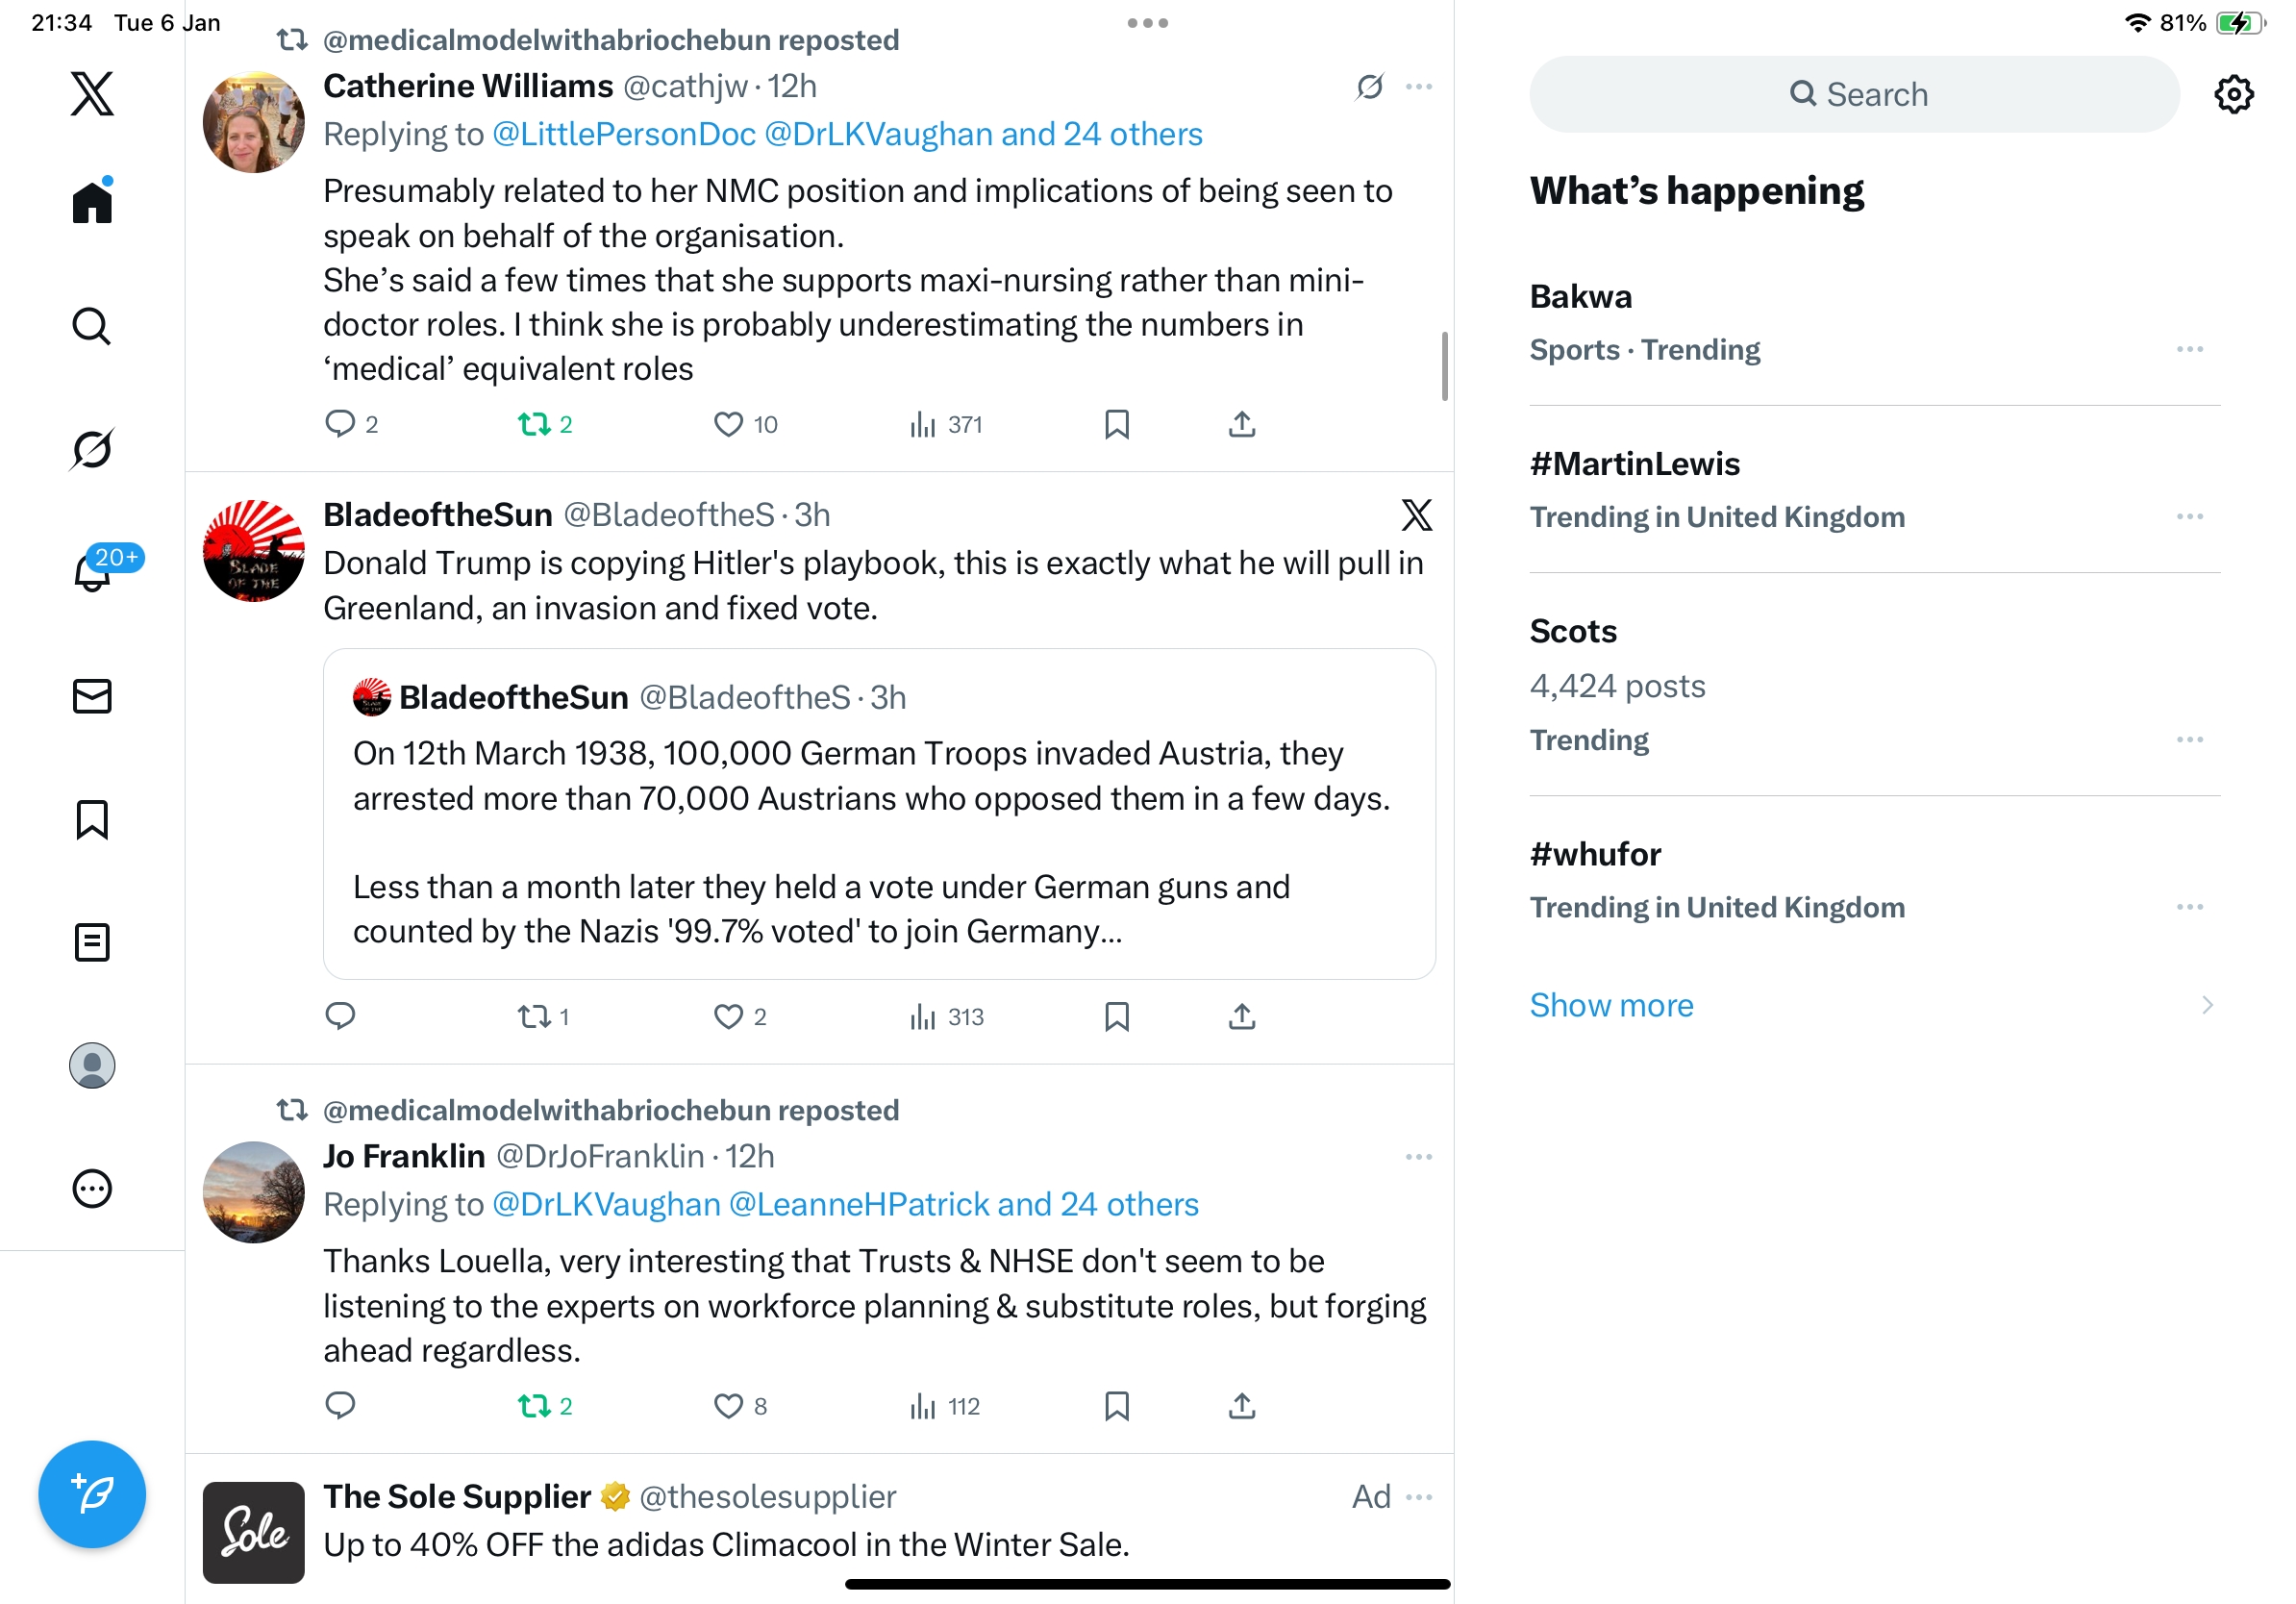Tap the compose new post button
2296x1604 pixels.
click(x=92, y=1493)
